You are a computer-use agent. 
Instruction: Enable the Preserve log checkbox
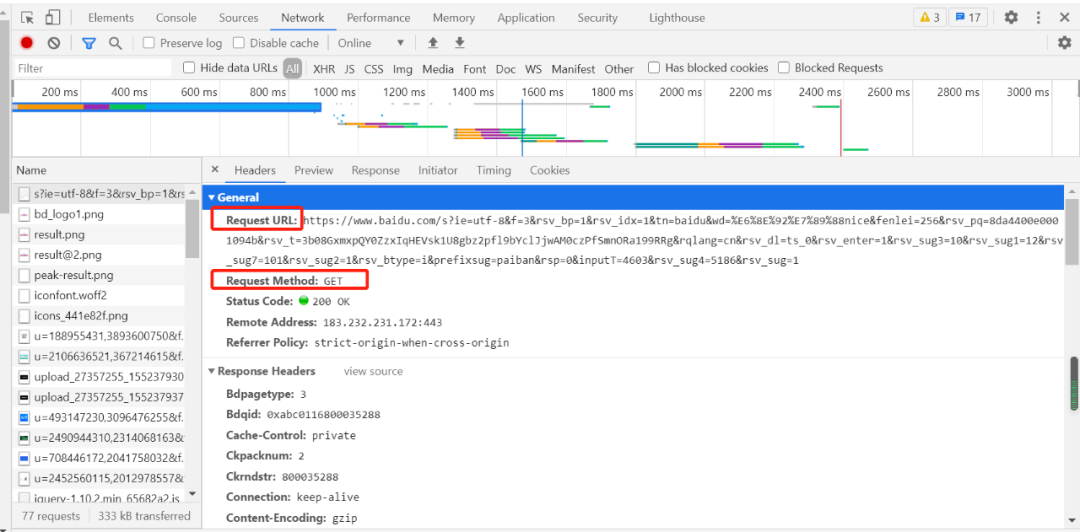pos(149,43)
